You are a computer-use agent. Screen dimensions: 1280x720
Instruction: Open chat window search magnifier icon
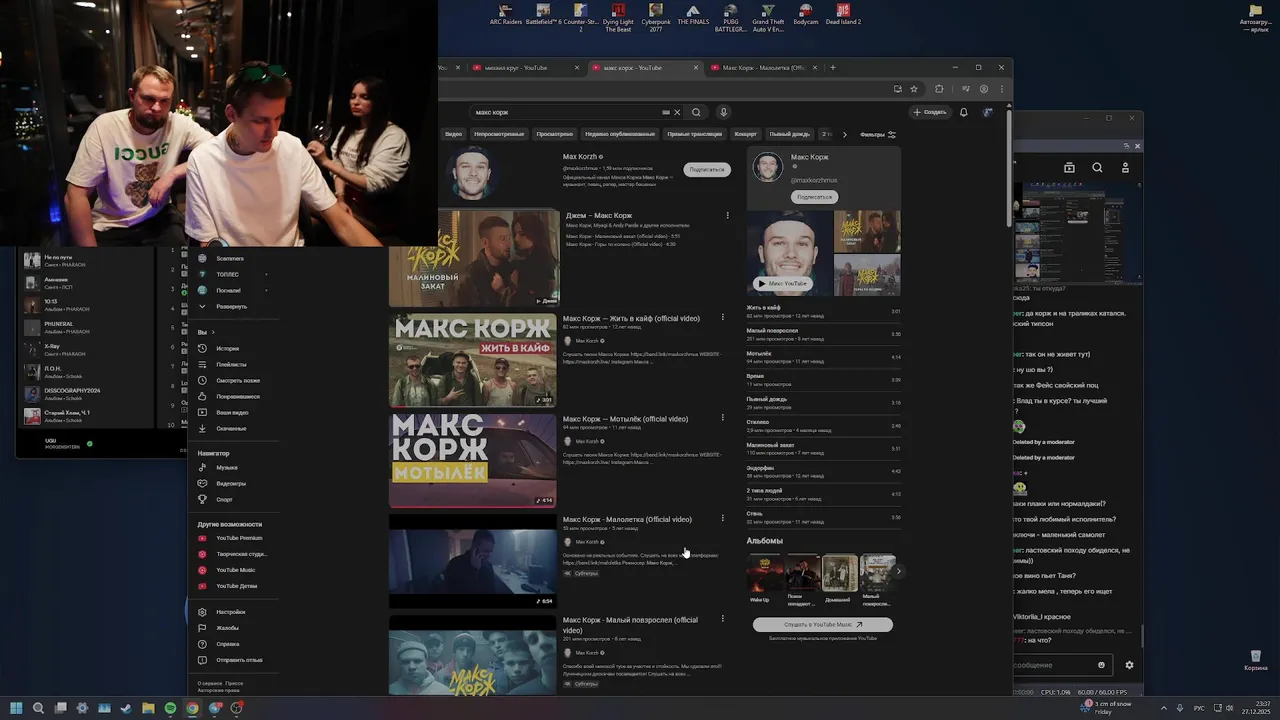(1097, 168)
